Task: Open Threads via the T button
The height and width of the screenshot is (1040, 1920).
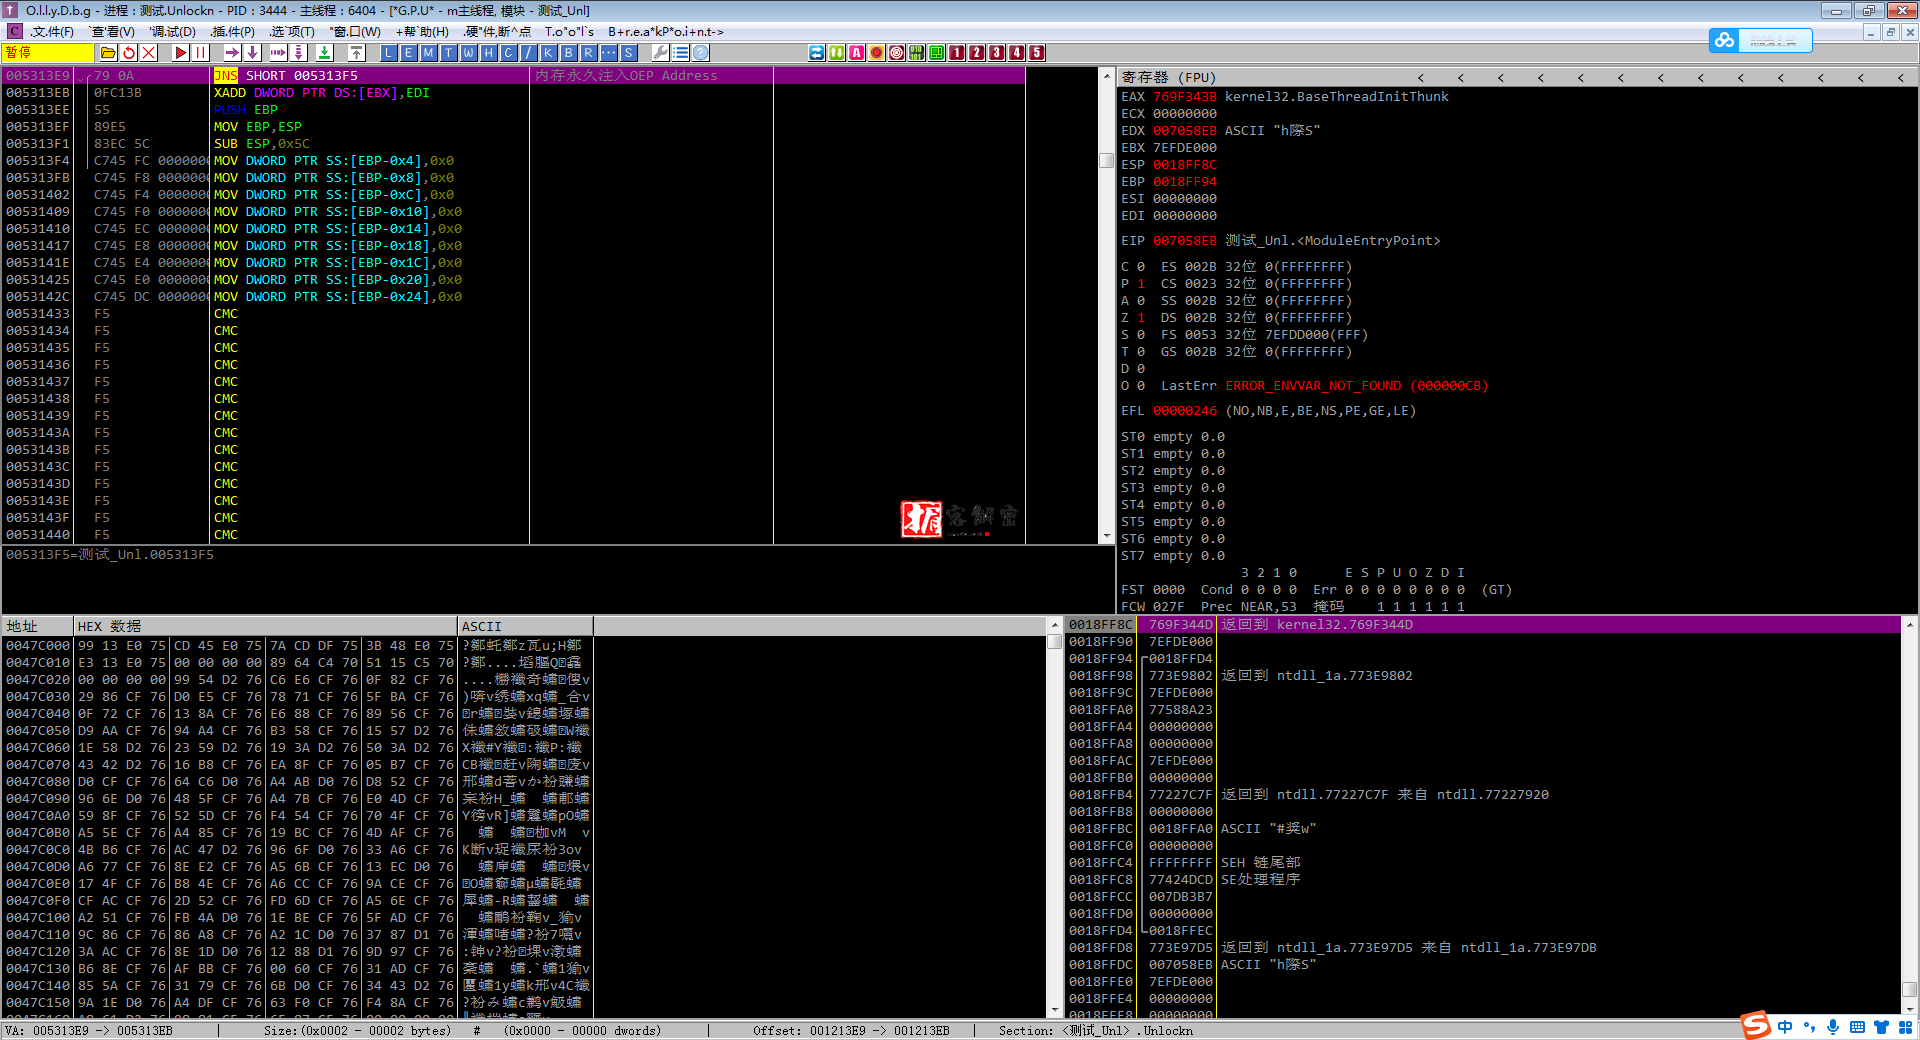Action: [449, 53]
